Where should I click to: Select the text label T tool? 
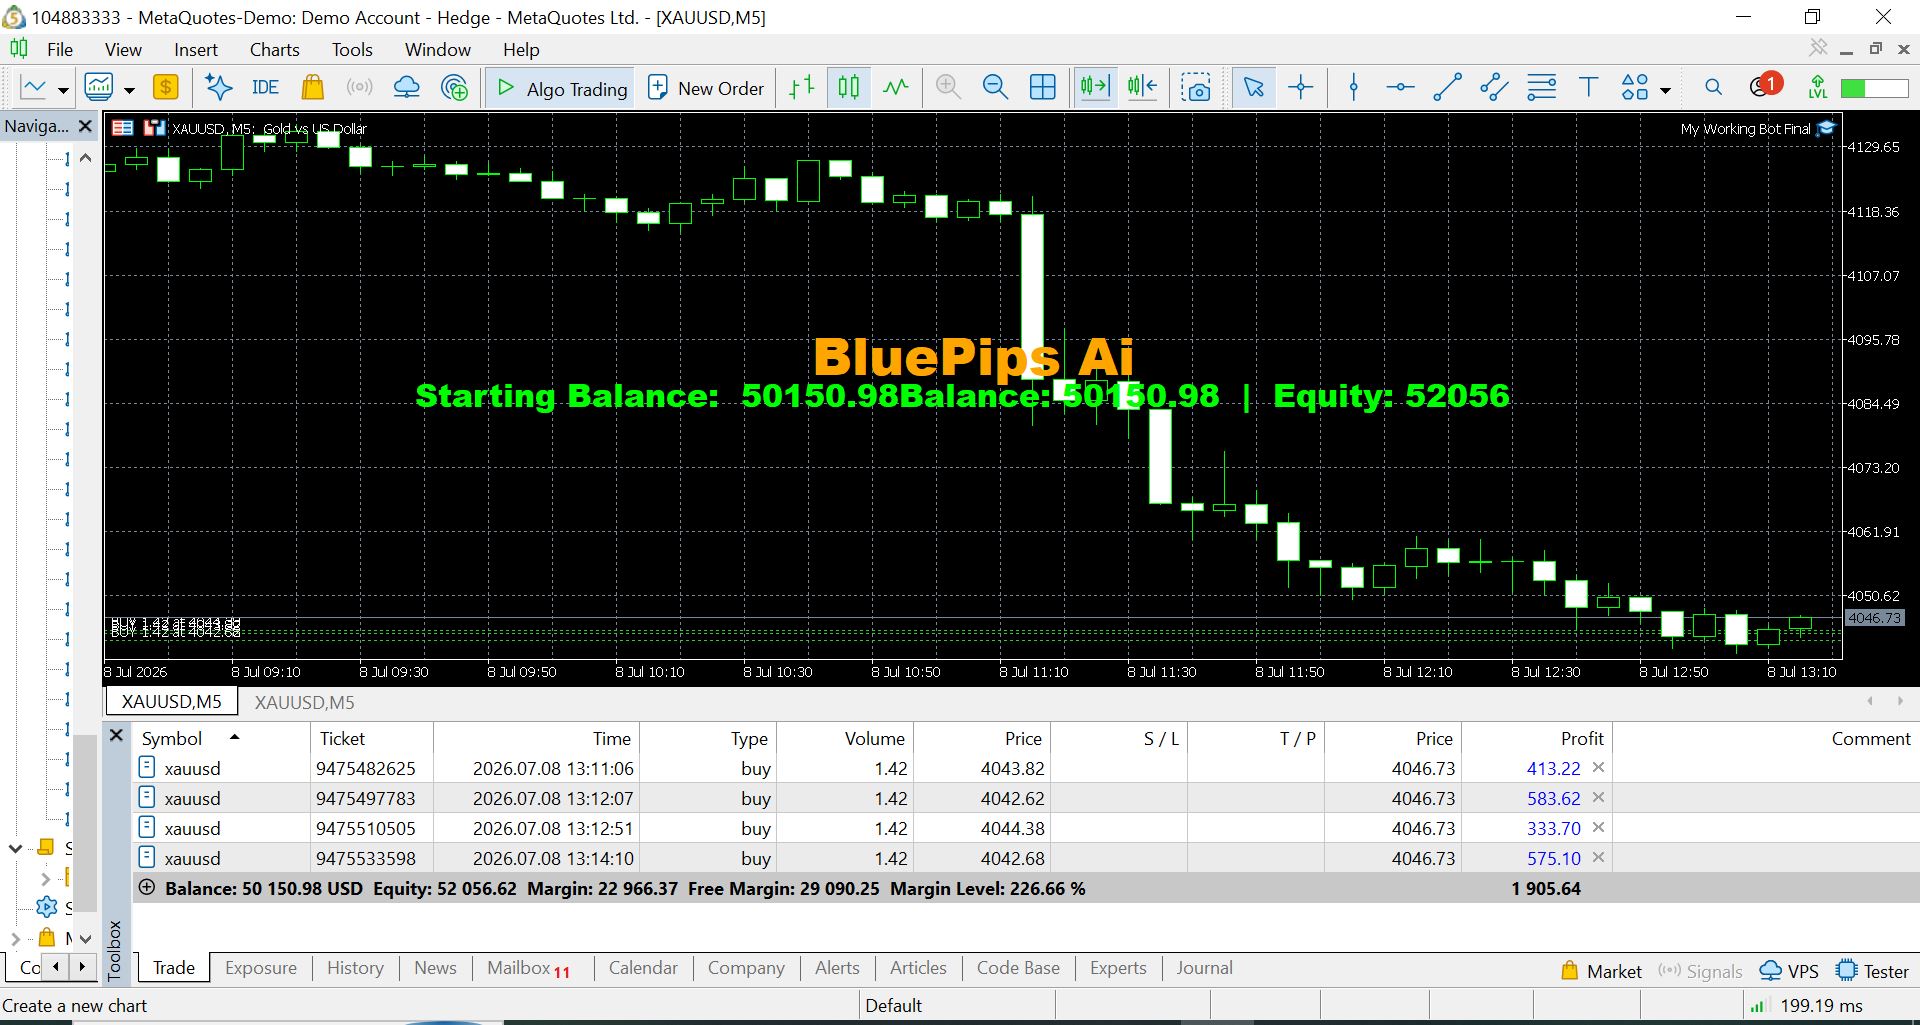coord(1588,88)
